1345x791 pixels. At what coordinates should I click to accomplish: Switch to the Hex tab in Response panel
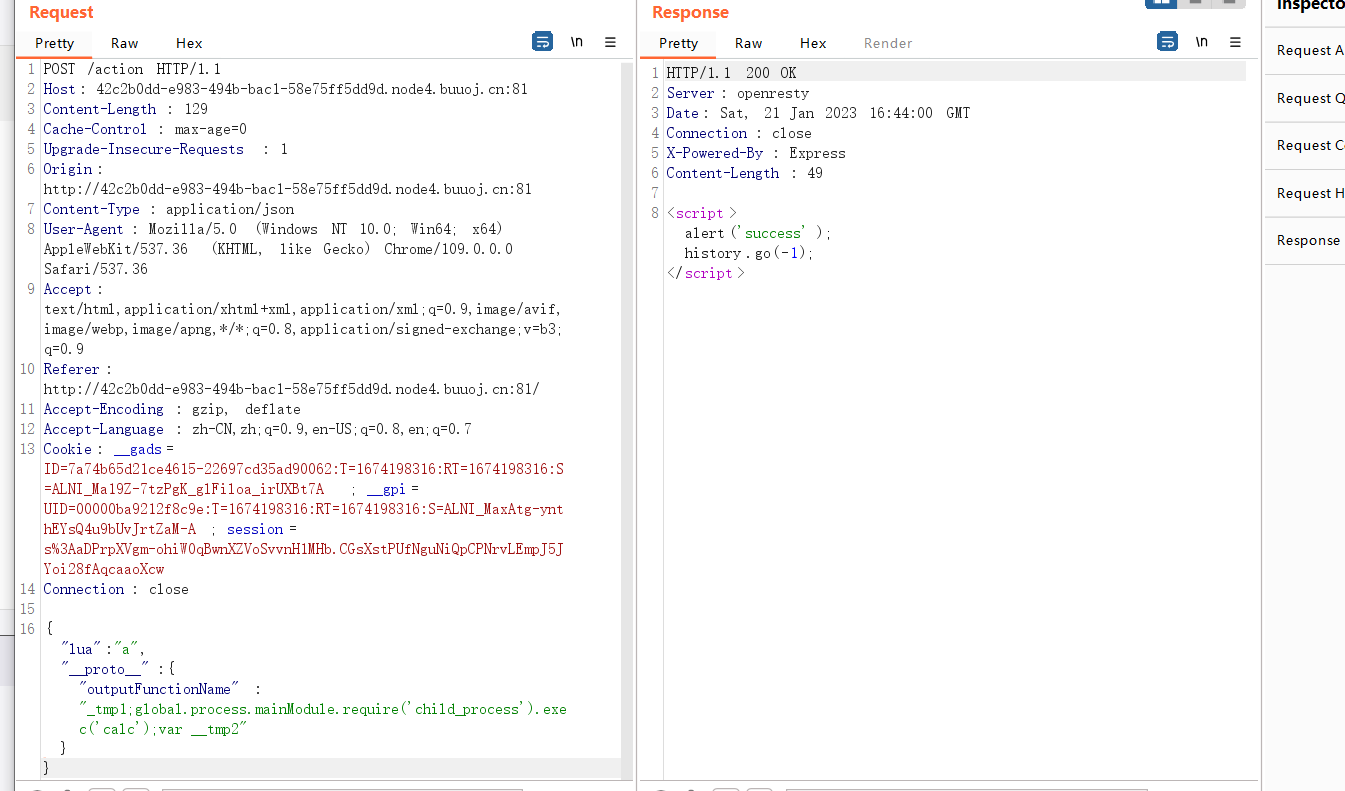[x=813, y=43]
